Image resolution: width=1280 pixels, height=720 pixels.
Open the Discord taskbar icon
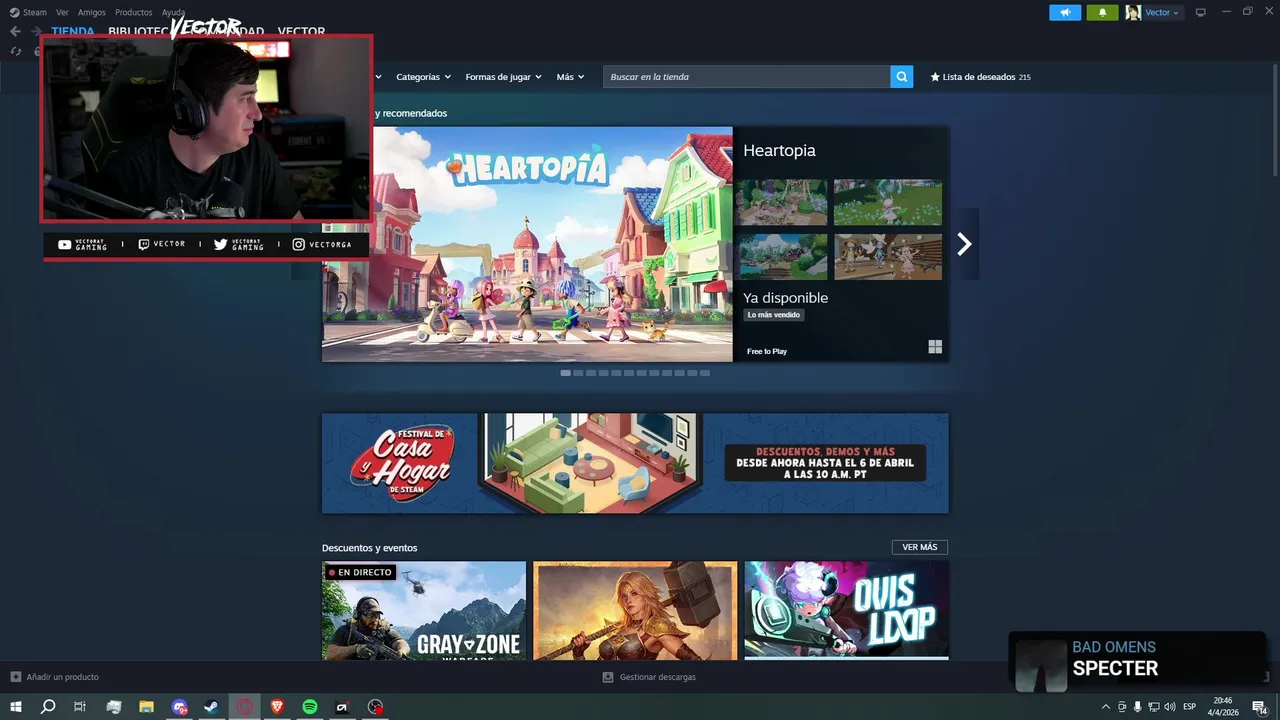179,707
